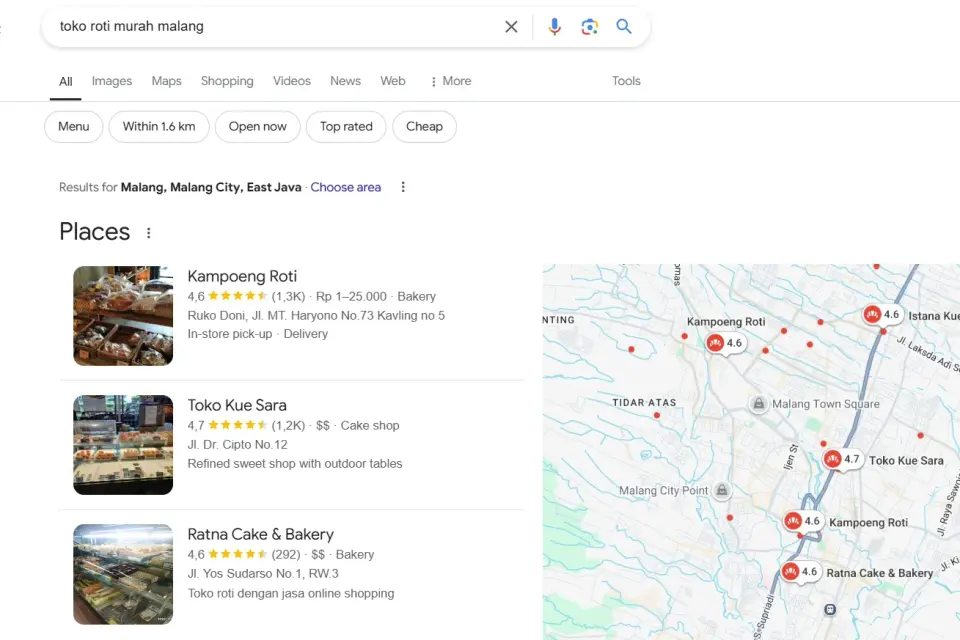Click Ratna Cake & Bakery photo thumbnail

coord(123,574)
